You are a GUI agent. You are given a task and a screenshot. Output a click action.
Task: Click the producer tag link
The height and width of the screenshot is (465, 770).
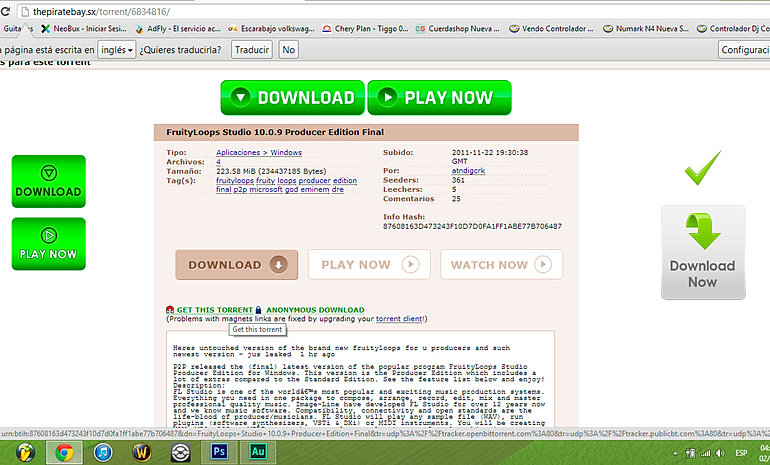315,181
